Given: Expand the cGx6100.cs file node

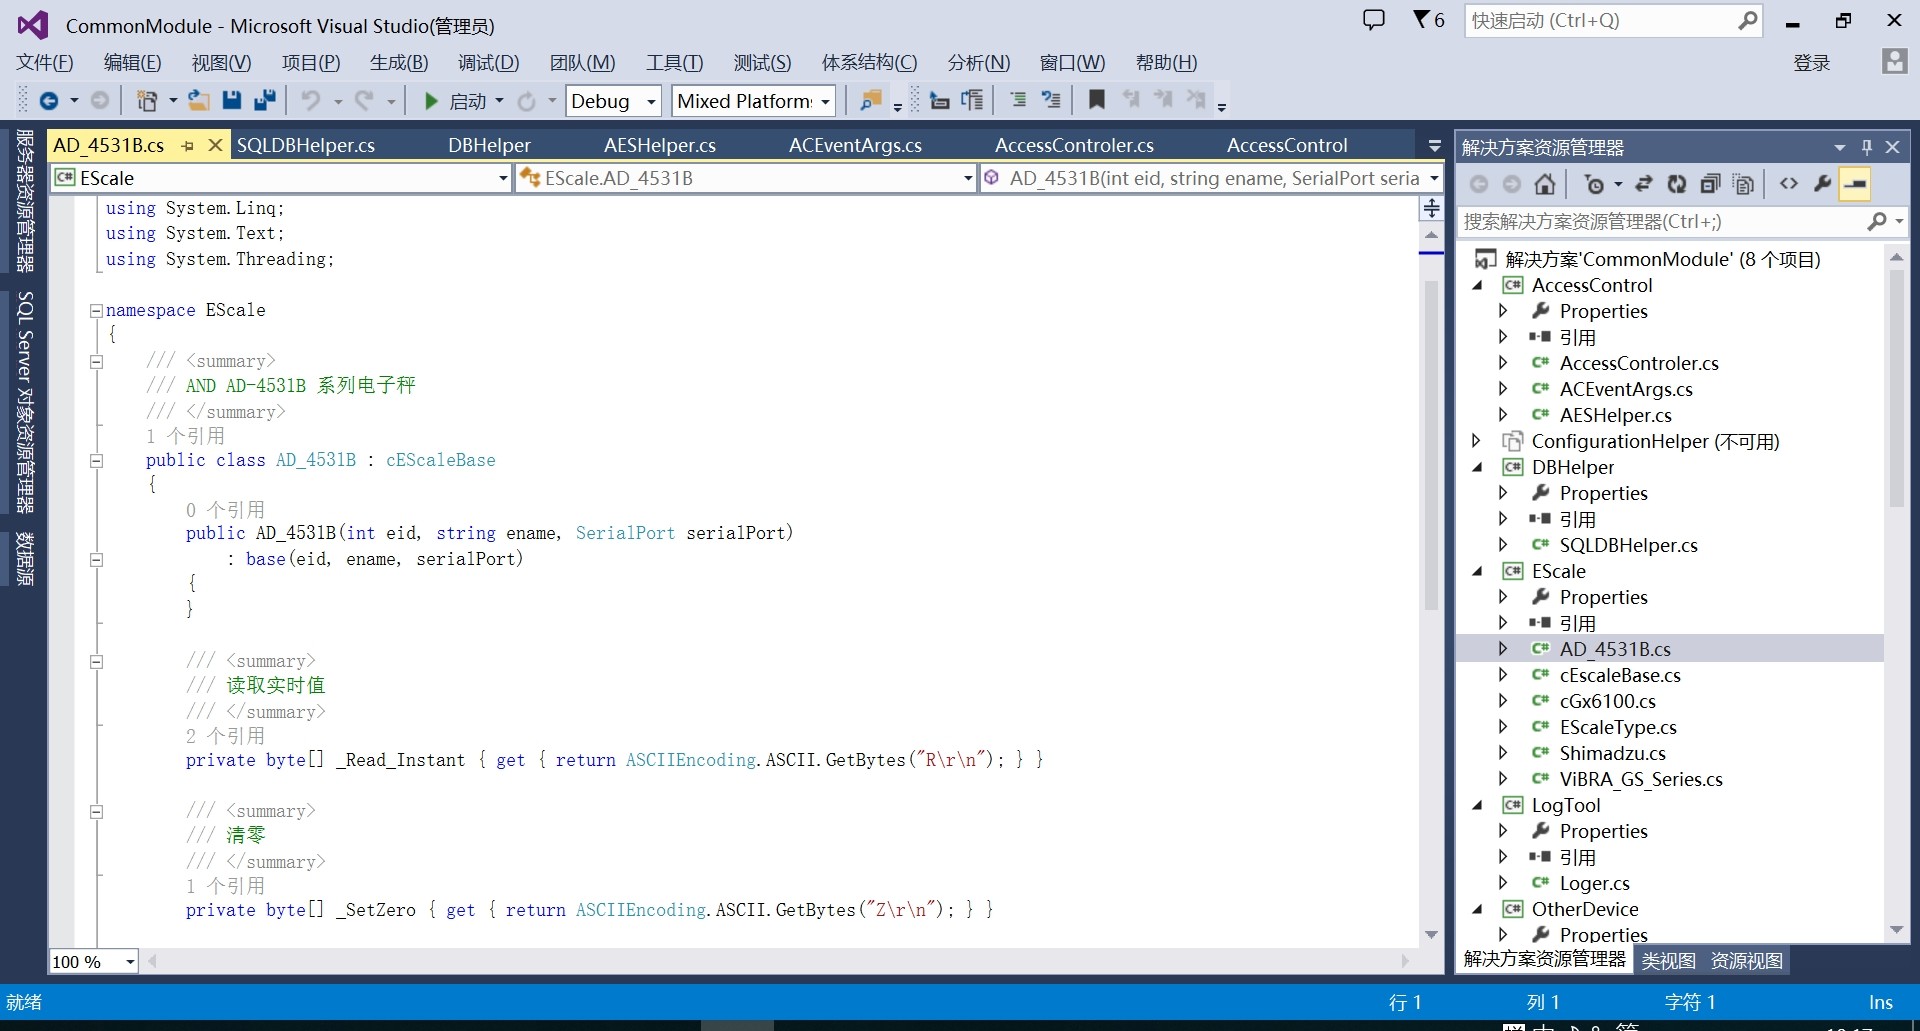Looking at the screenshot, I should click(x=1503, y=701).
